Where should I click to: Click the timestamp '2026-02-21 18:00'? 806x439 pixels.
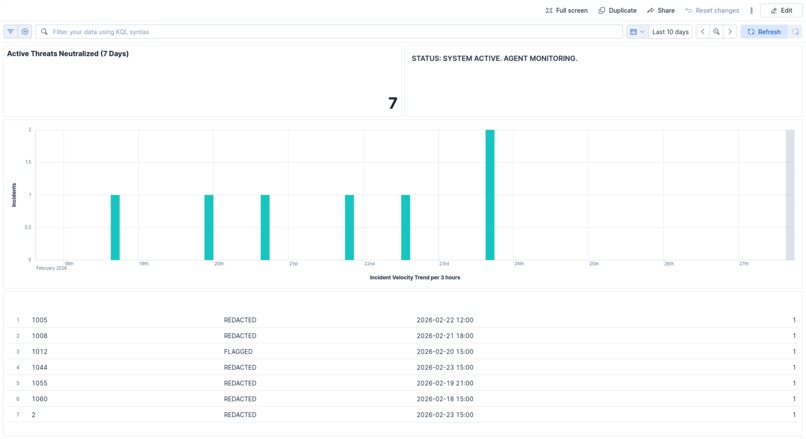445,336
